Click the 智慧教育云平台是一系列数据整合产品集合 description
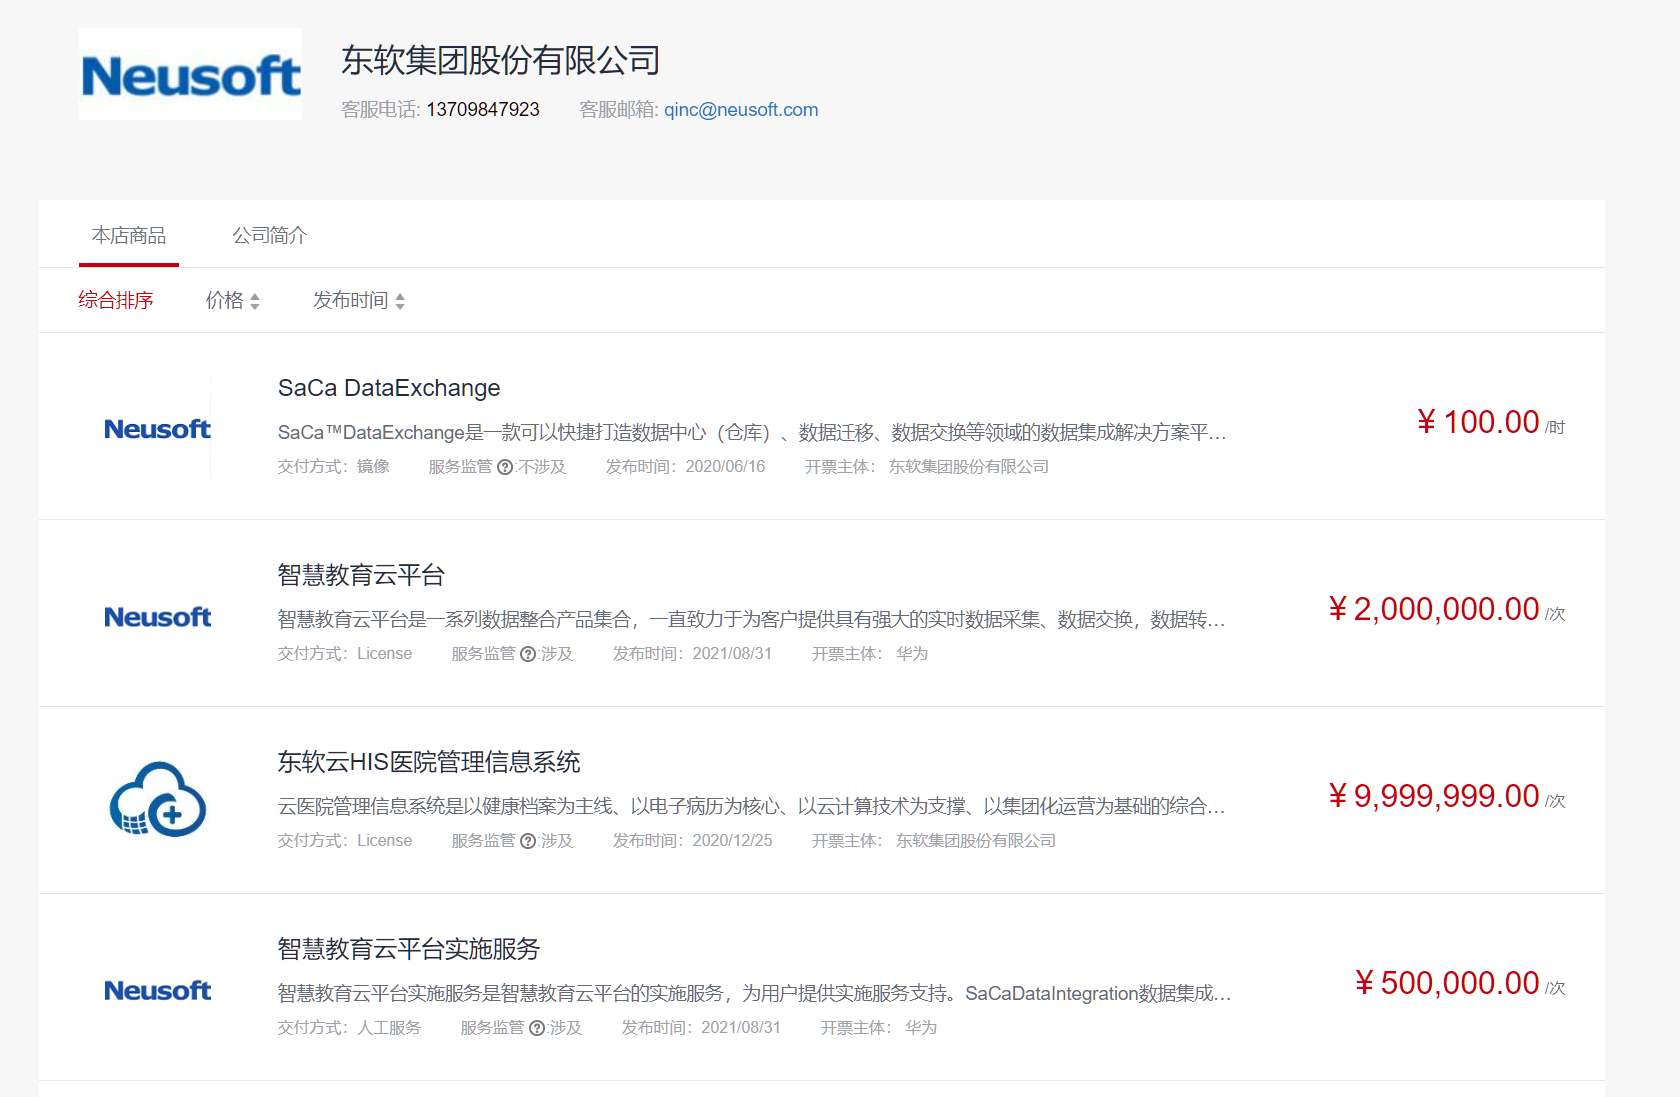The image size is (1680, 1097). (752, 619)
